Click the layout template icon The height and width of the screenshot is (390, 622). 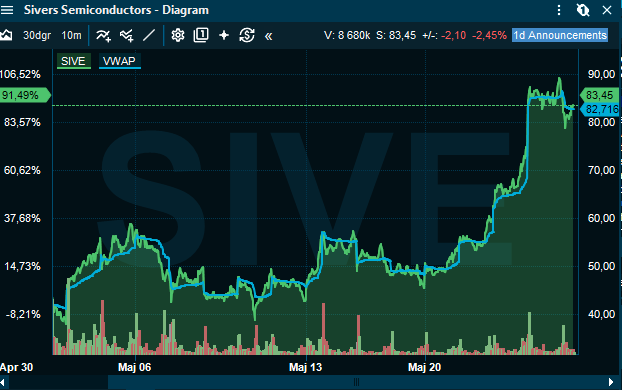point(201,35)
